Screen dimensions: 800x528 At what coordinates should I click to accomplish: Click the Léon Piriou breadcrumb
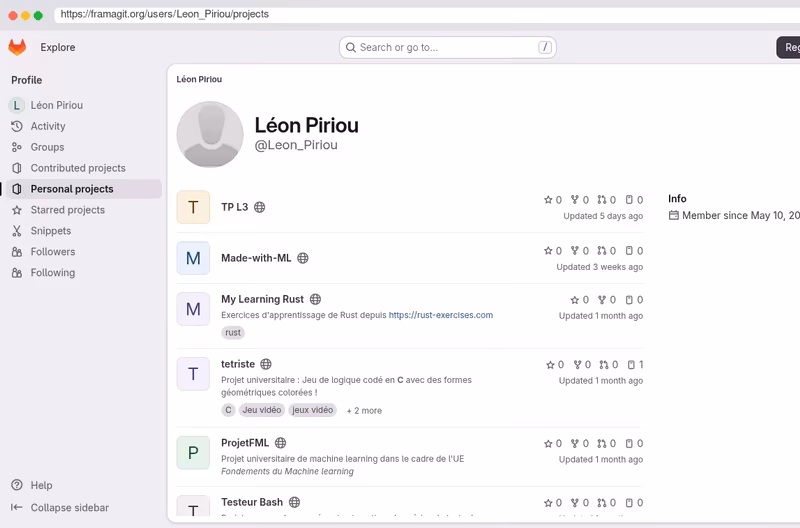click(x=199, y=79)
